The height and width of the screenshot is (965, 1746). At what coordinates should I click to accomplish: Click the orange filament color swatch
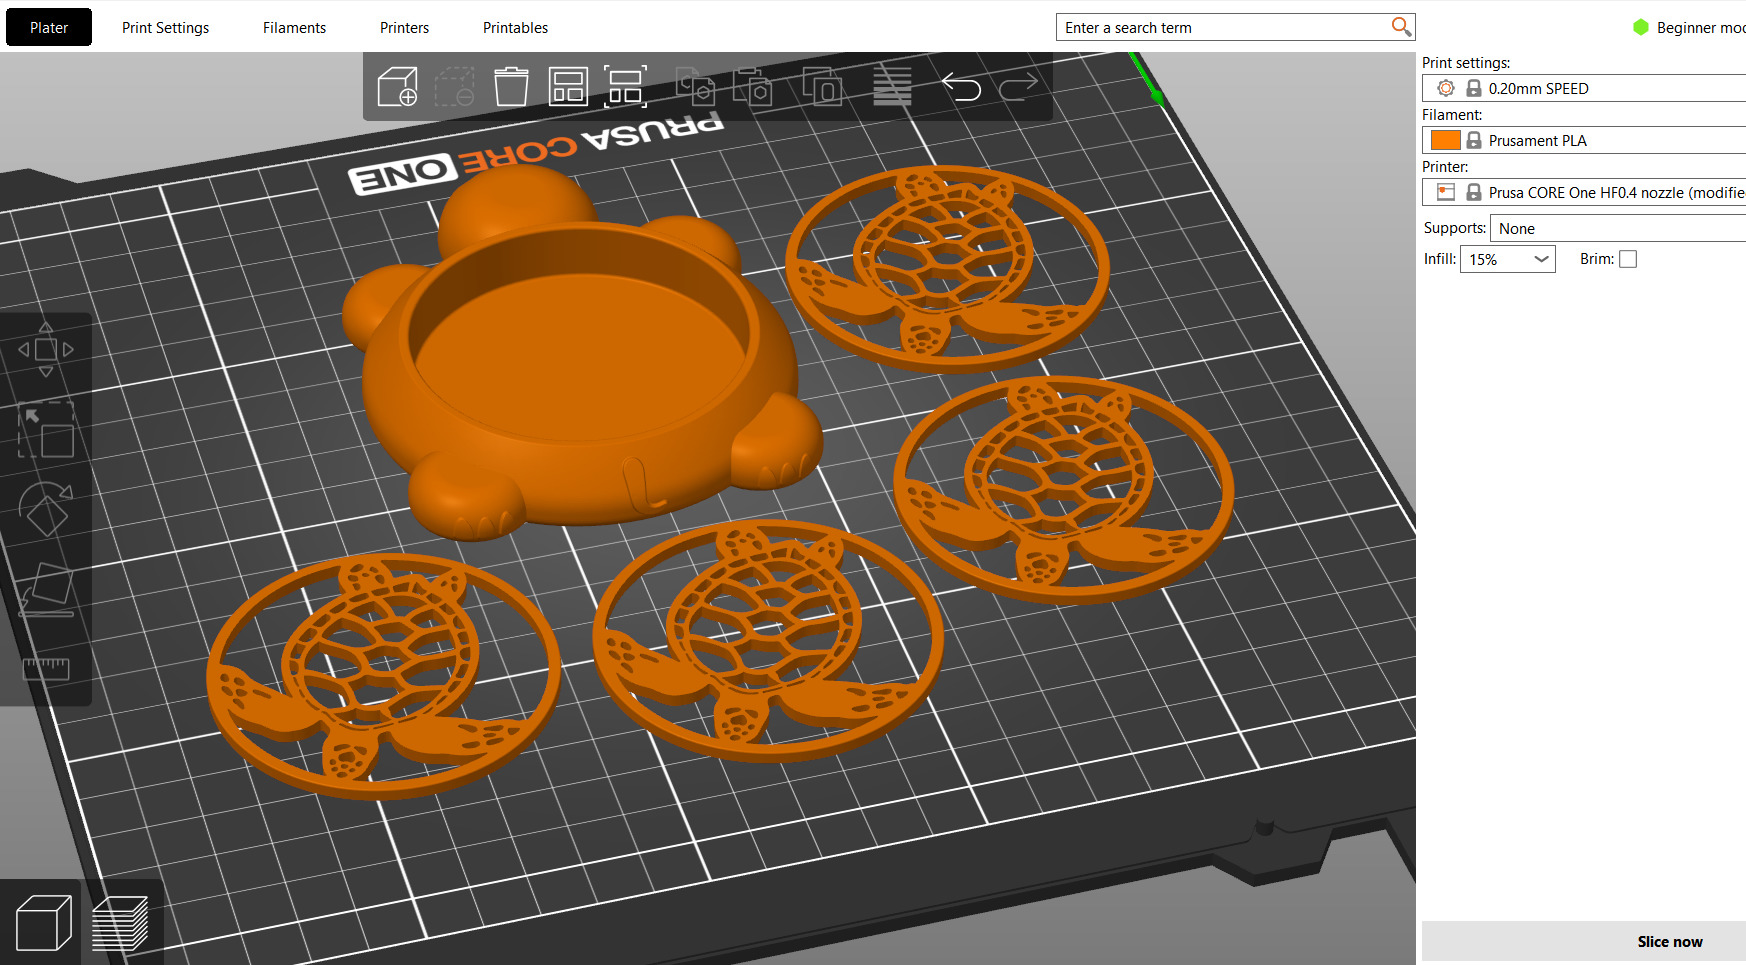point(1446,140)
